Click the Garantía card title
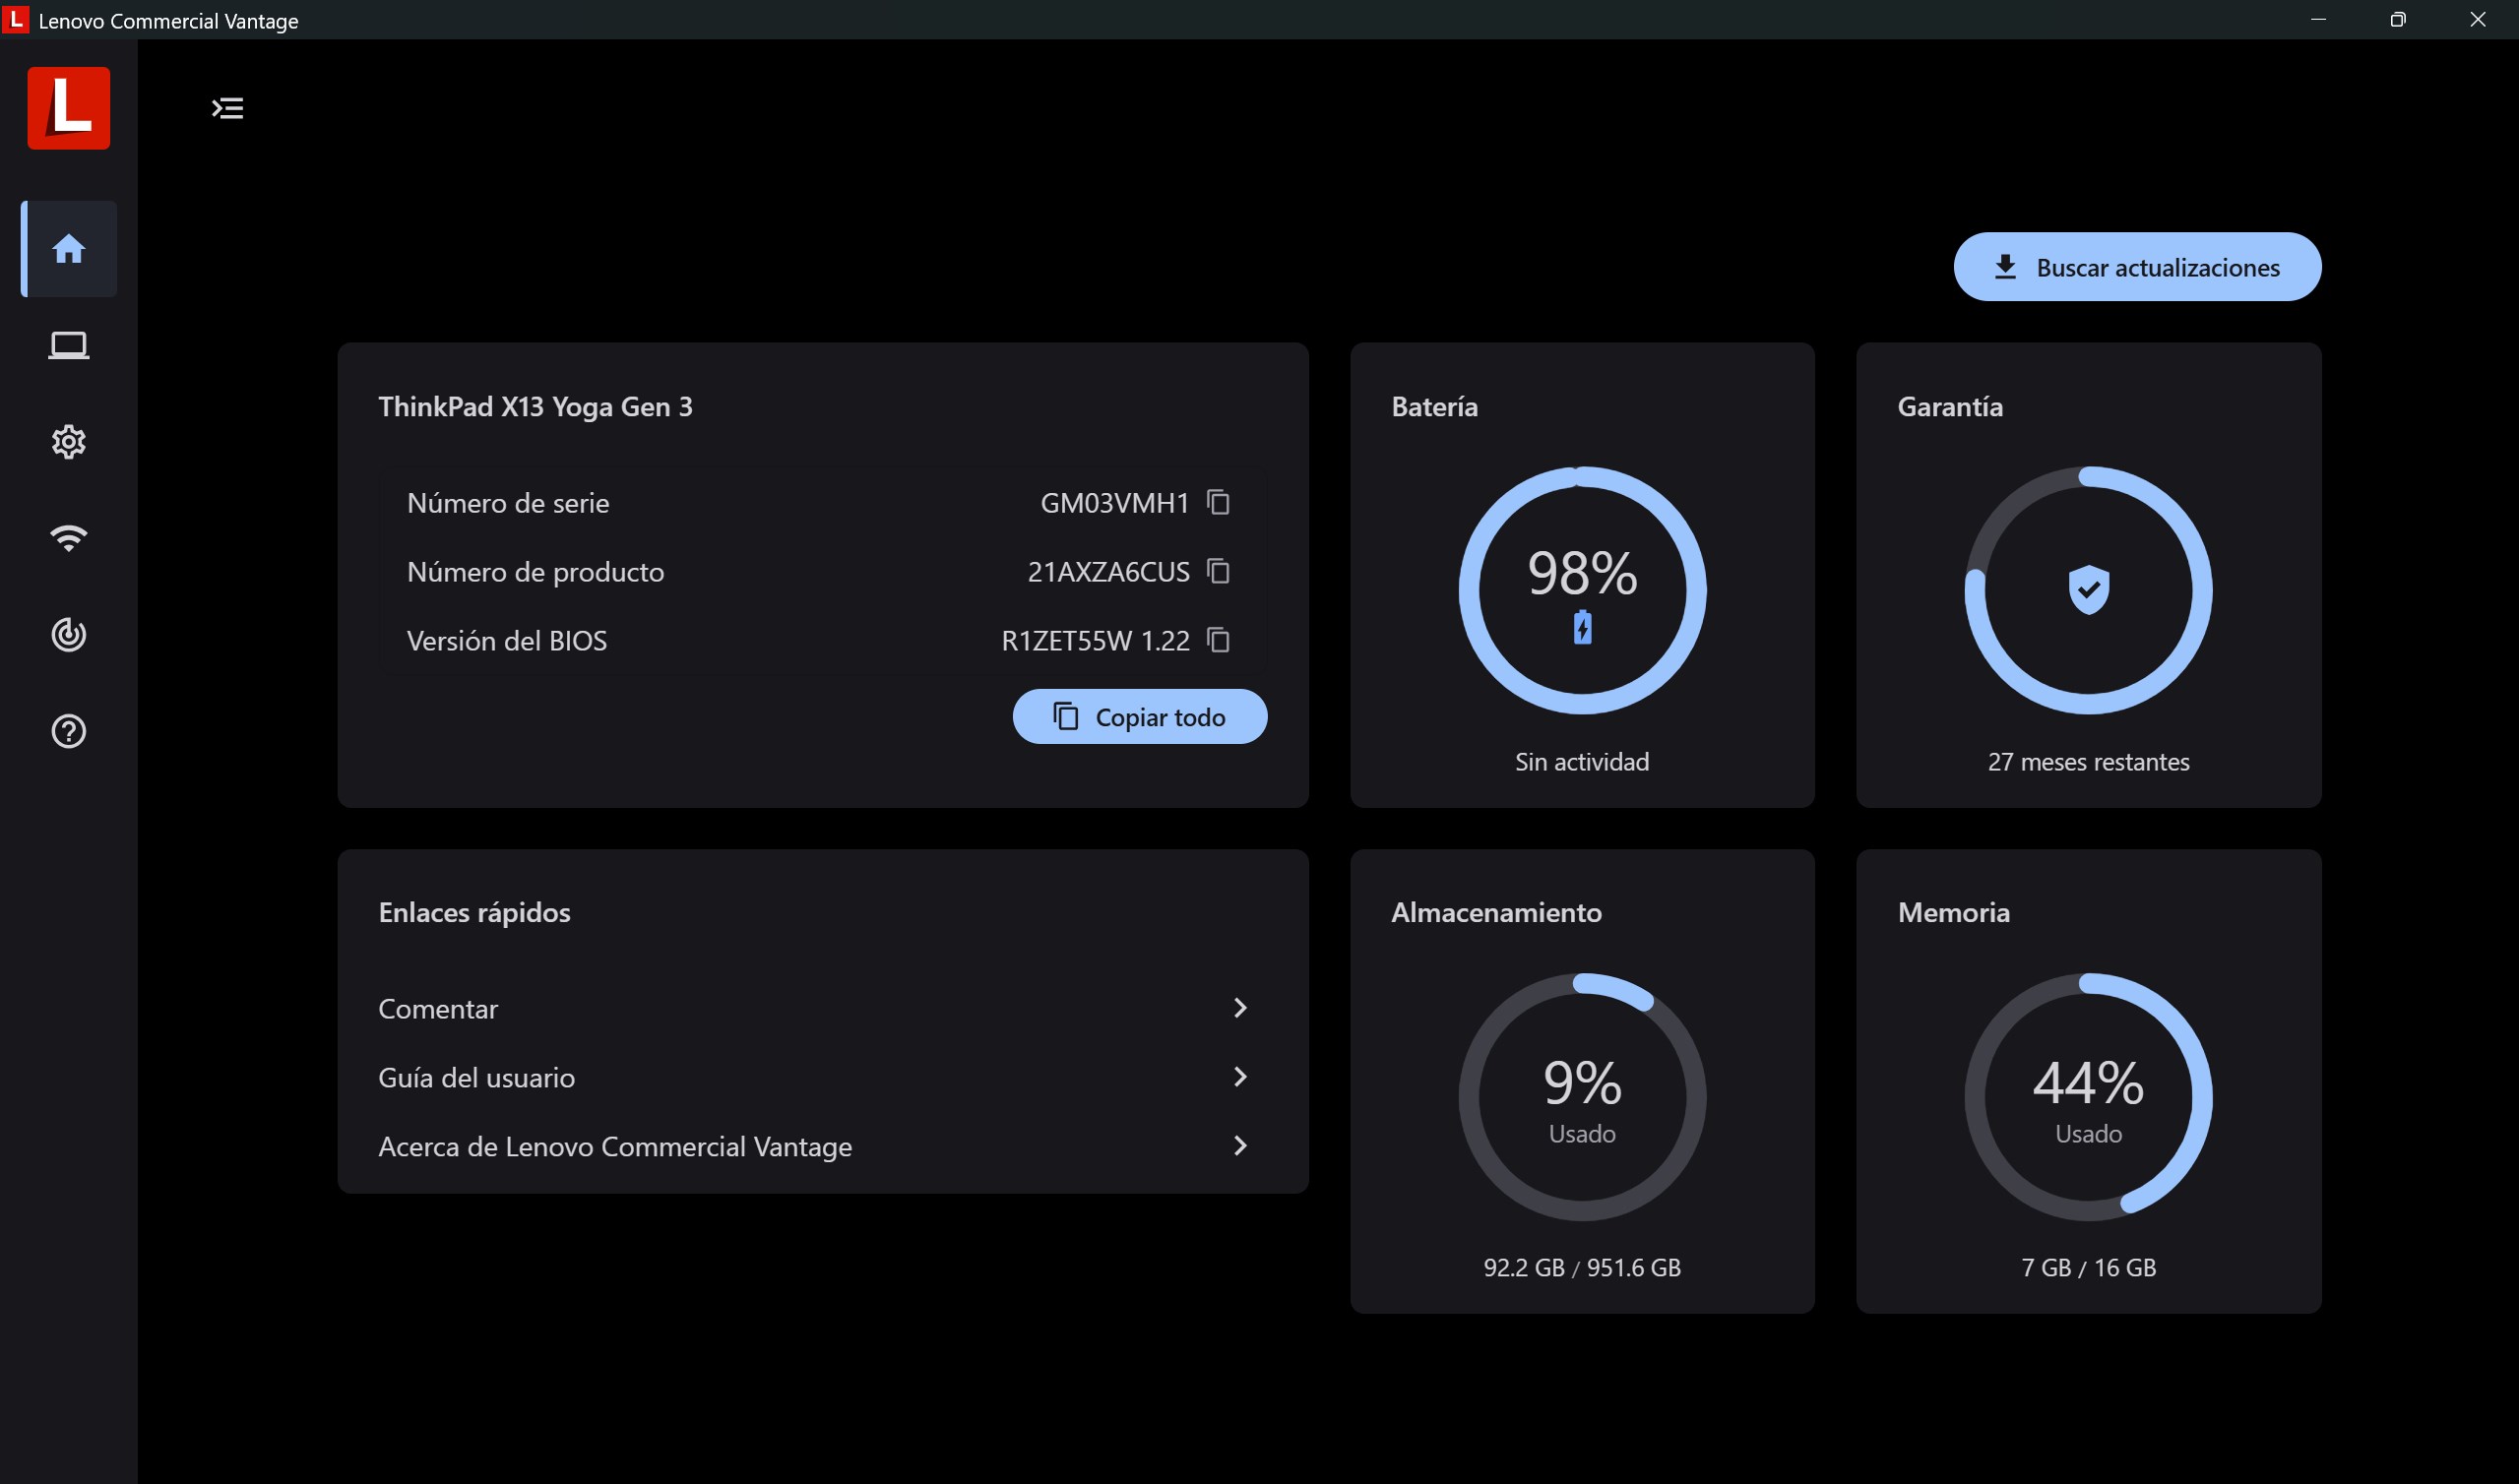The image size is (2519, 1484). click(x=1950, y=407)
